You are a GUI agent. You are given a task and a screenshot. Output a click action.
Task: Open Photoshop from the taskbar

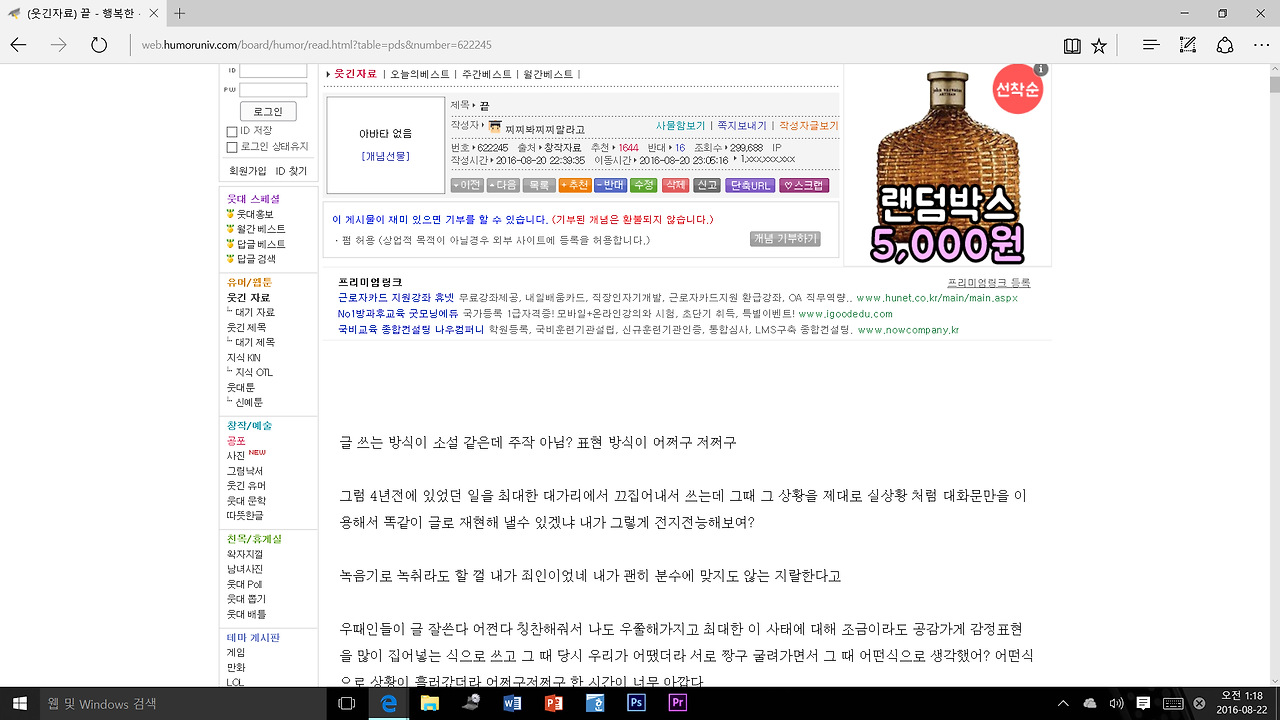point(635,703)
